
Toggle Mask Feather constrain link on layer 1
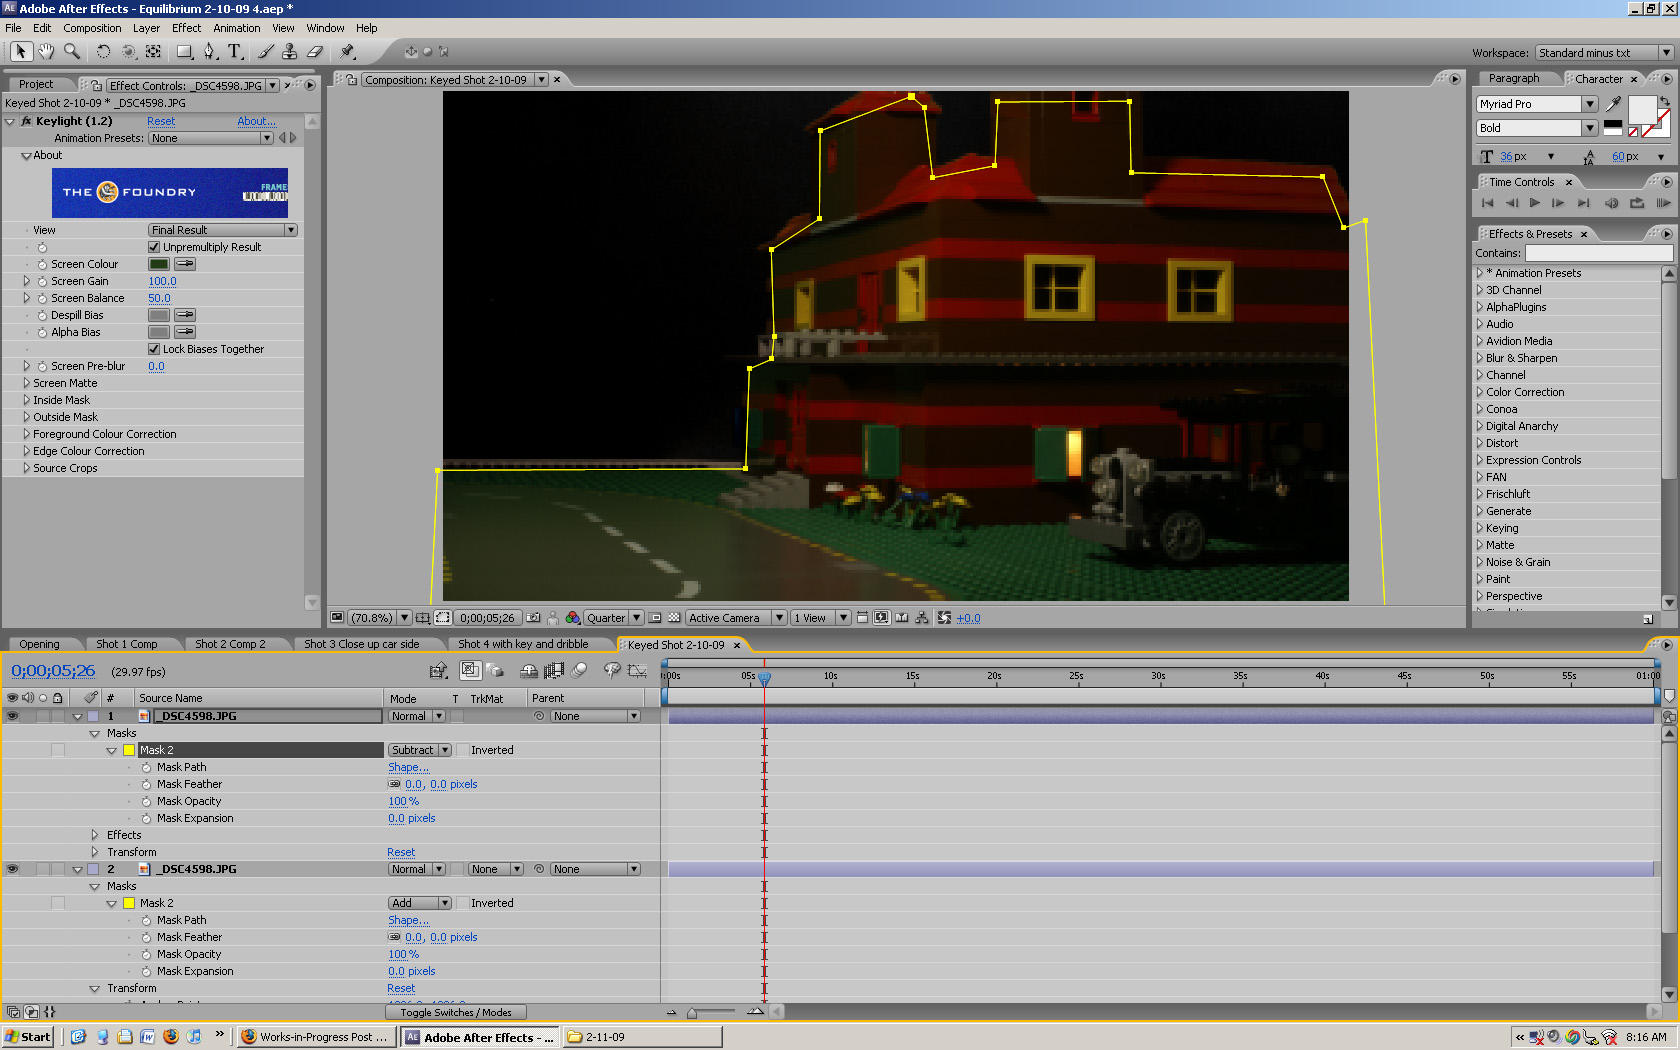(394, 784)
